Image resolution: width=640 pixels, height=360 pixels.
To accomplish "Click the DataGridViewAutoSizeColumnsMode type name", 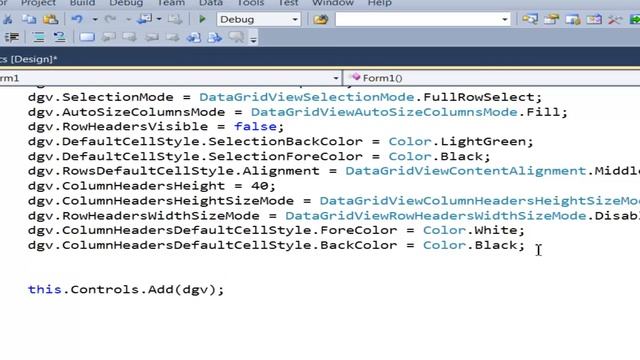I will (384, 112).
